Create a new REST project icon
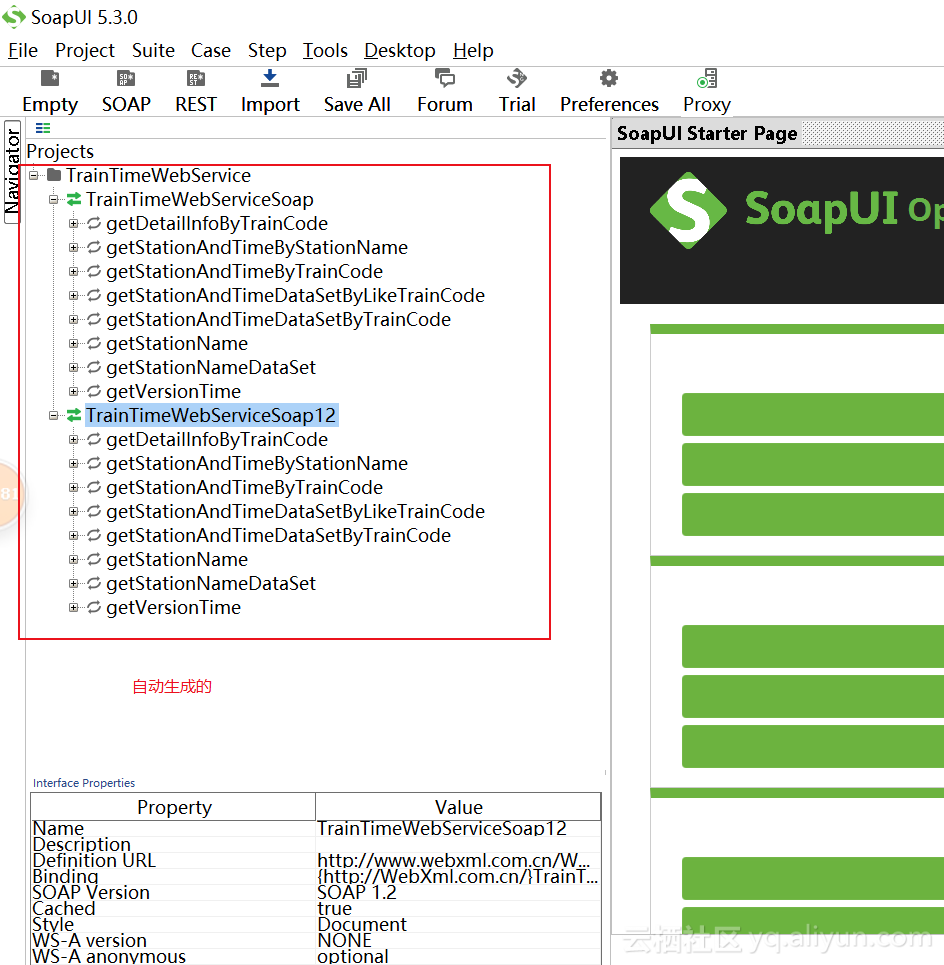The height and width of the screenshot is (965, 944). 196,79
